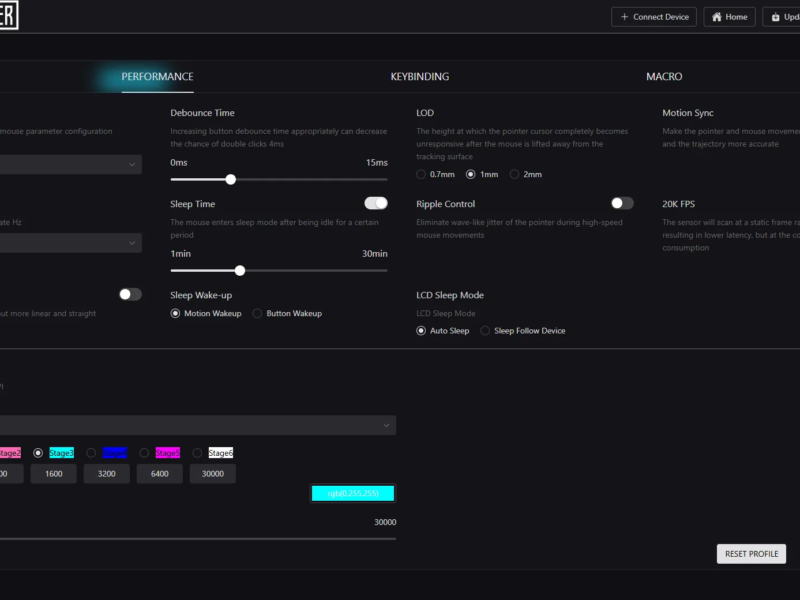Viewport: 800px width, 600px height.
Task: Select Sleep Follow Device option
Action: [485, 331]
